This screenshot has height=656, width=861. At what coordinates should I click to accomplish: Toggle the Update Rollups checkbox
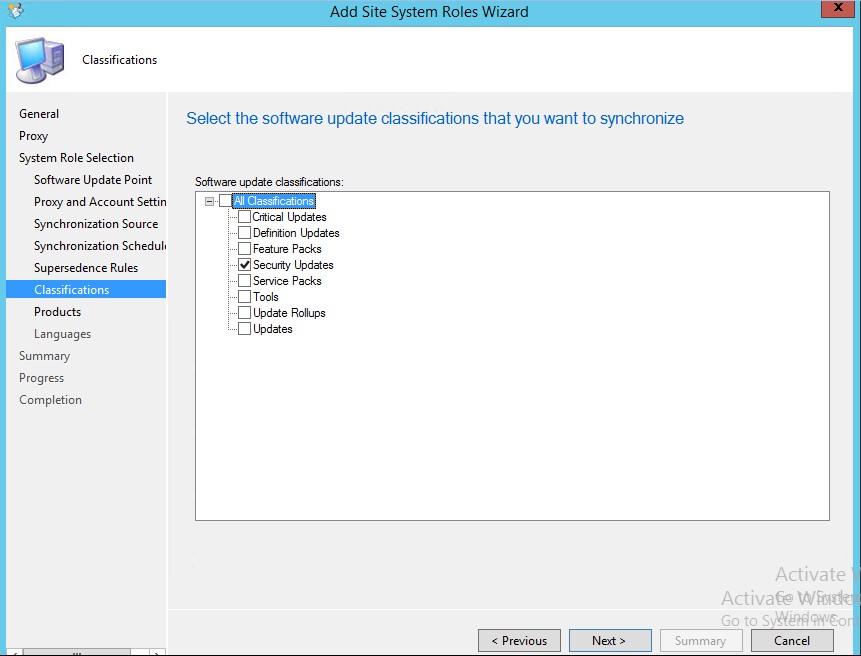coord(244,313)
